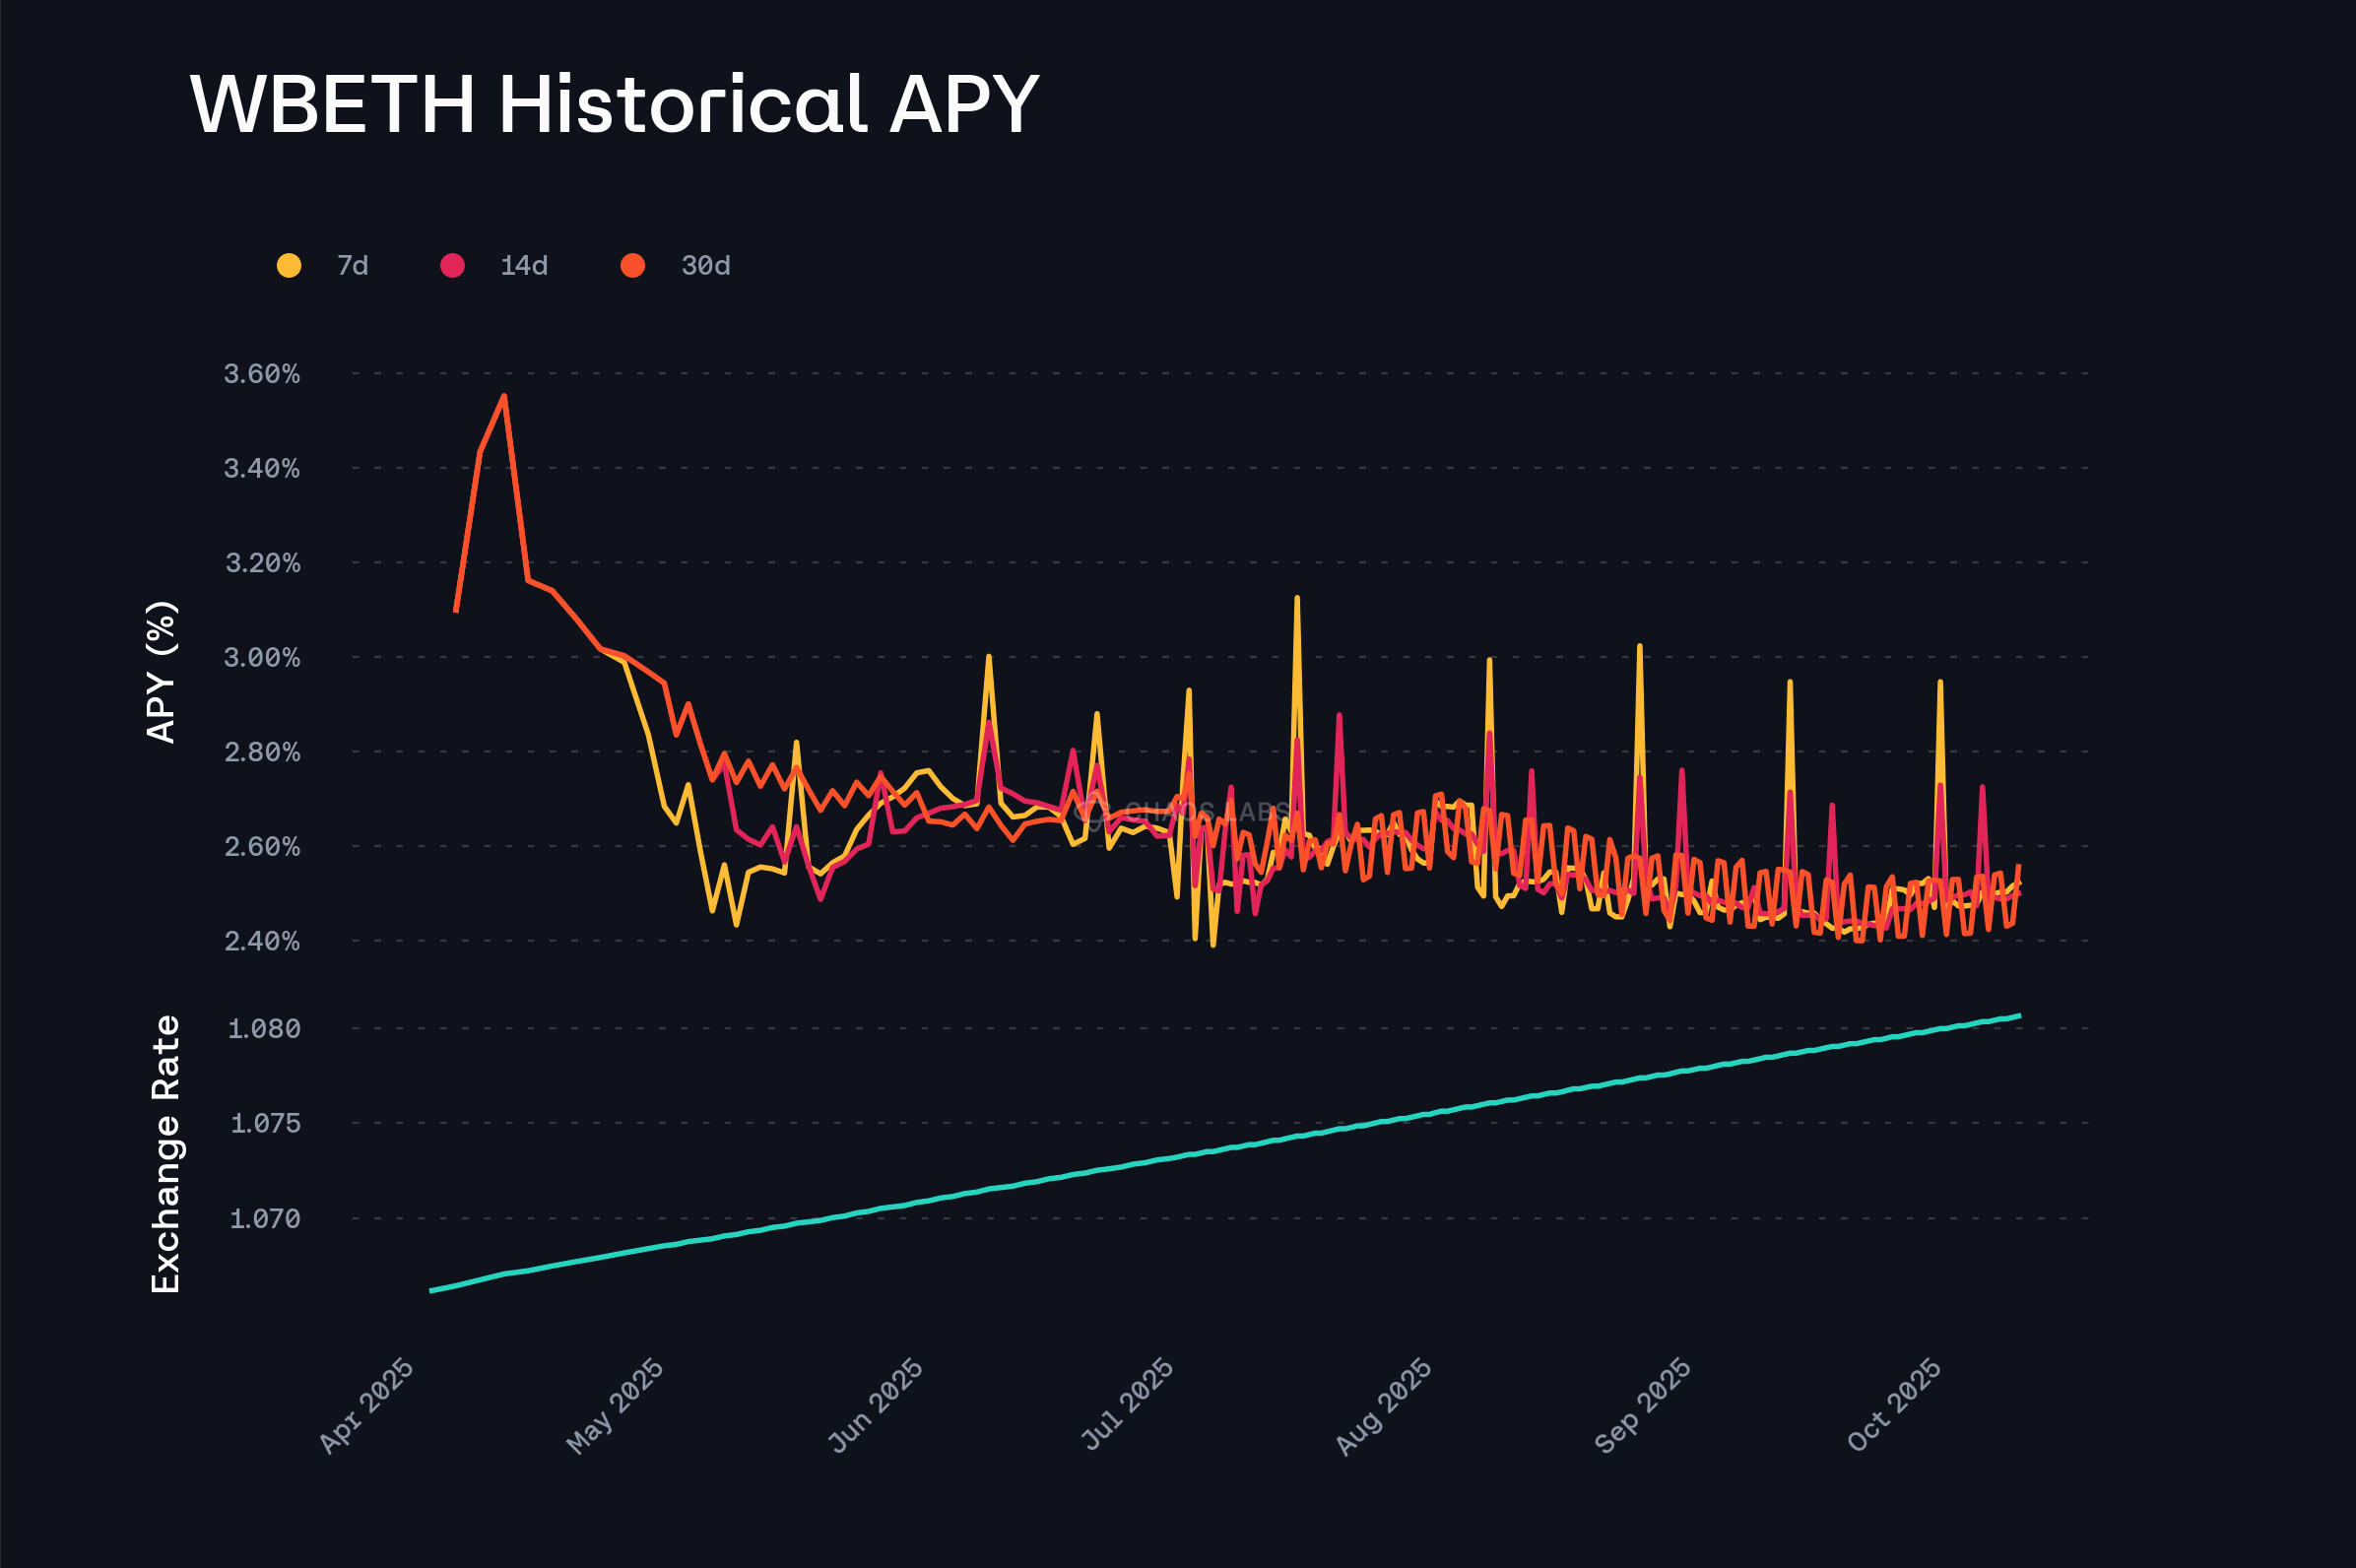Click the orange 30d legend dot

(632, 265)
